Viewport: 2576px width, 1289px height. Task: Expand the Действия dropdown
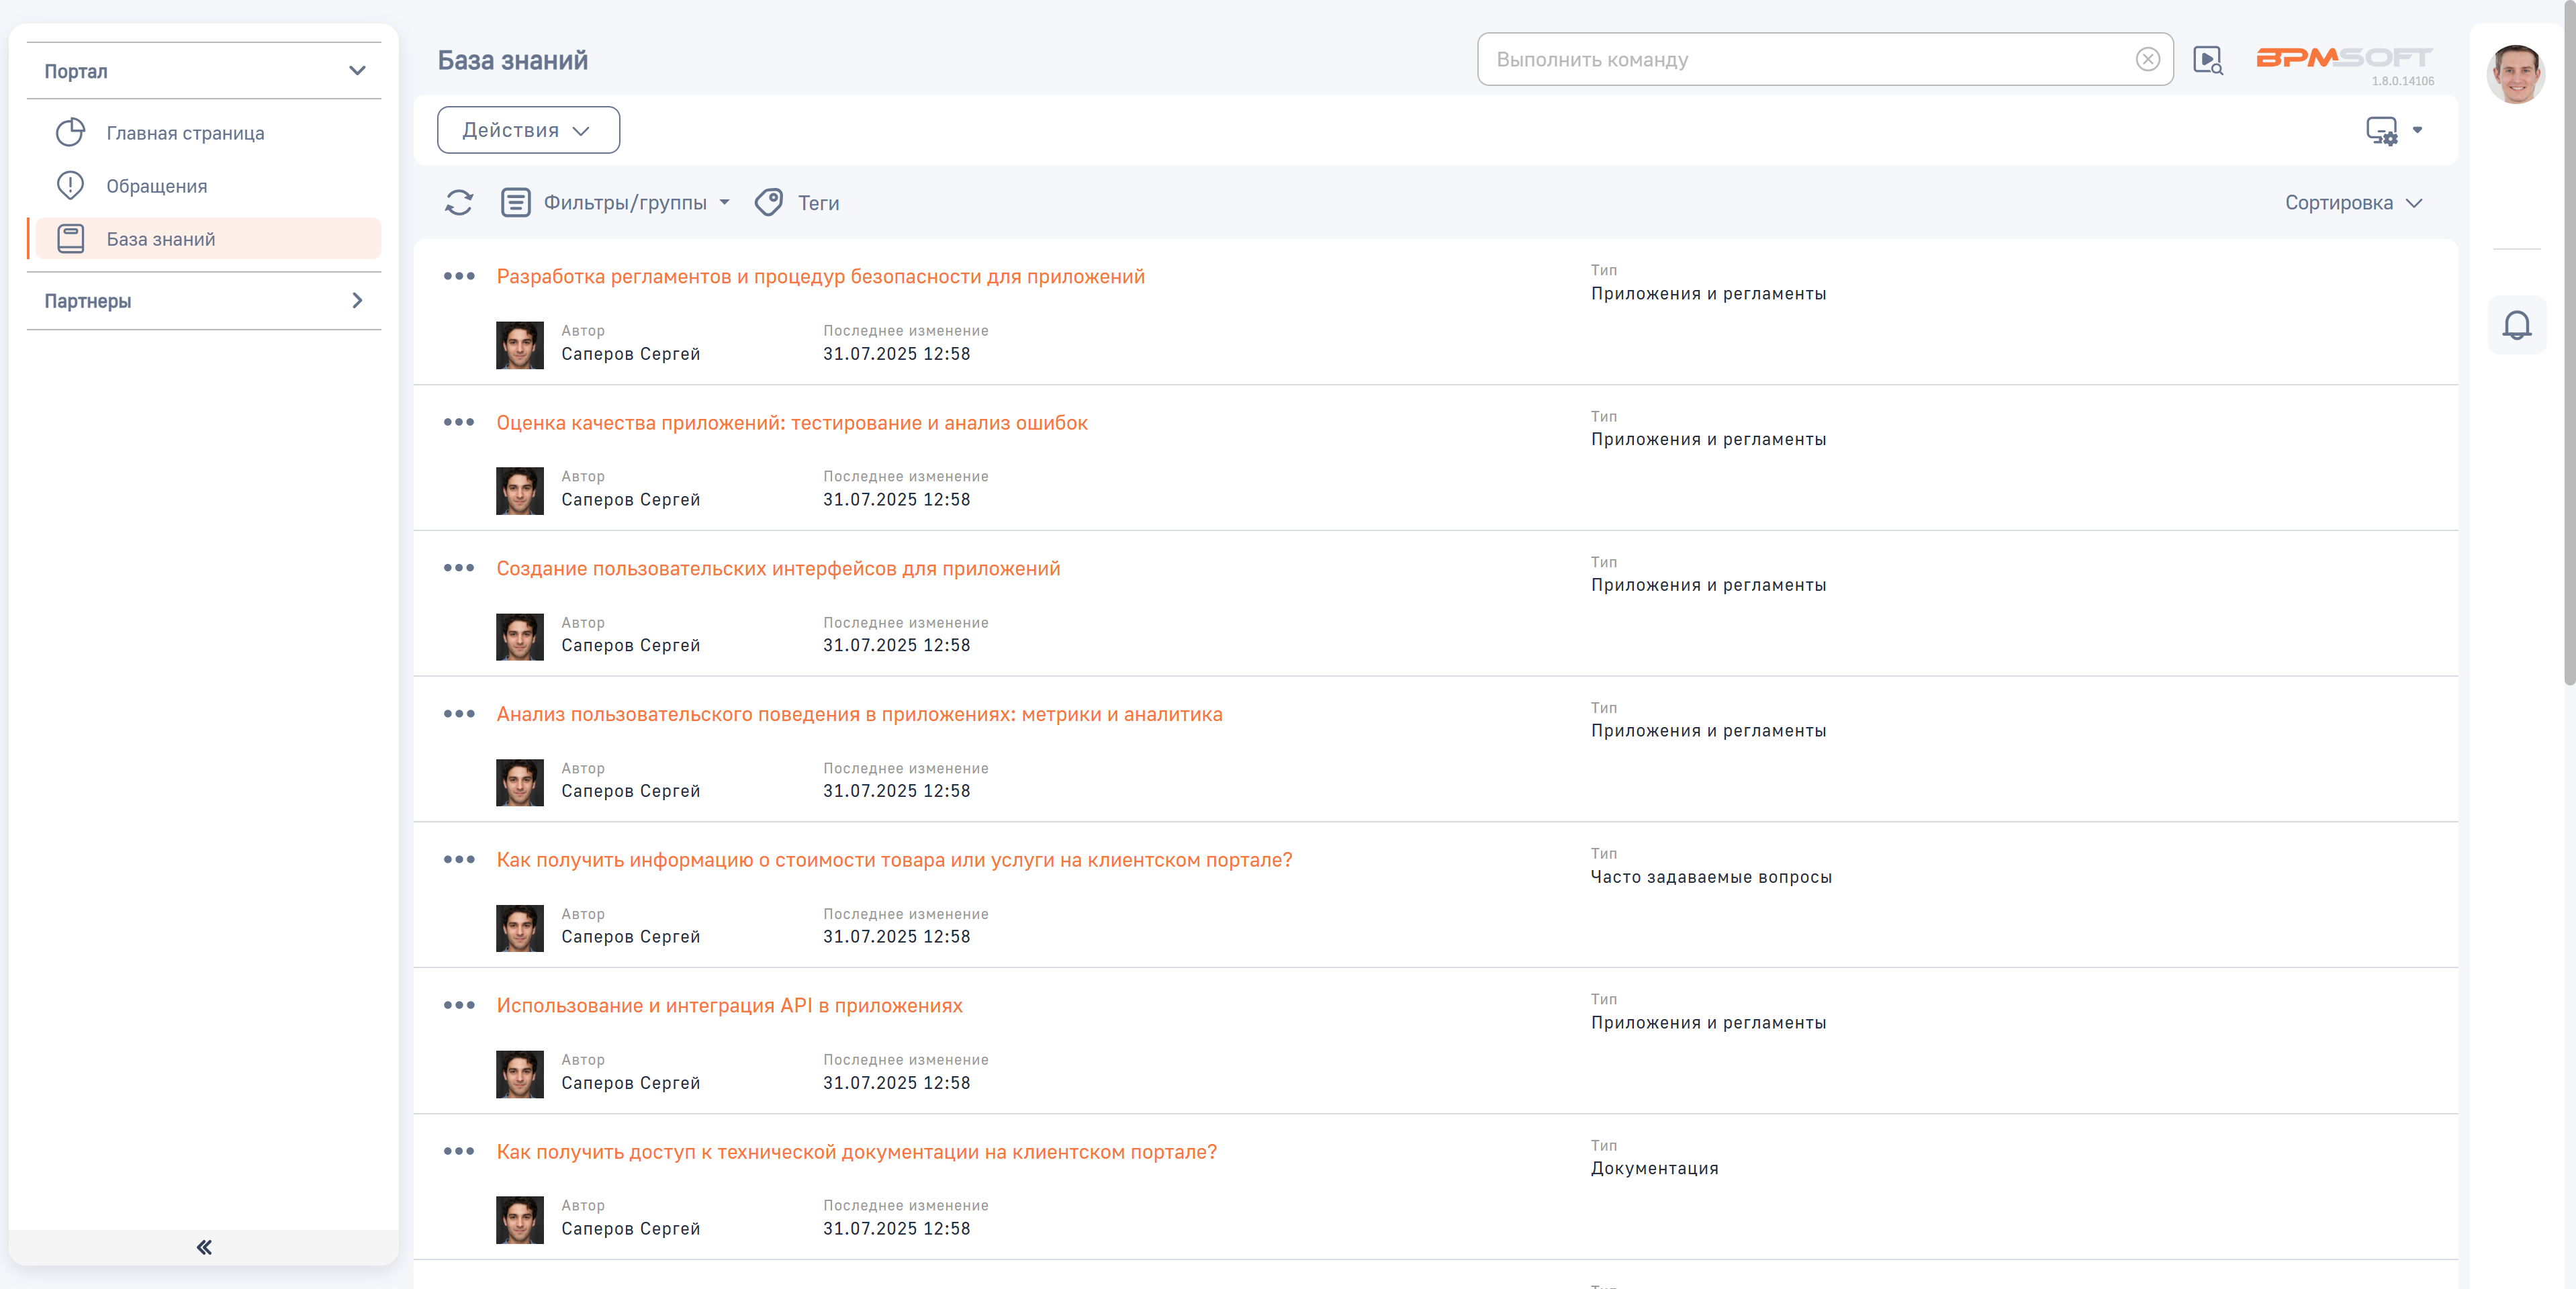coord(528,130)
